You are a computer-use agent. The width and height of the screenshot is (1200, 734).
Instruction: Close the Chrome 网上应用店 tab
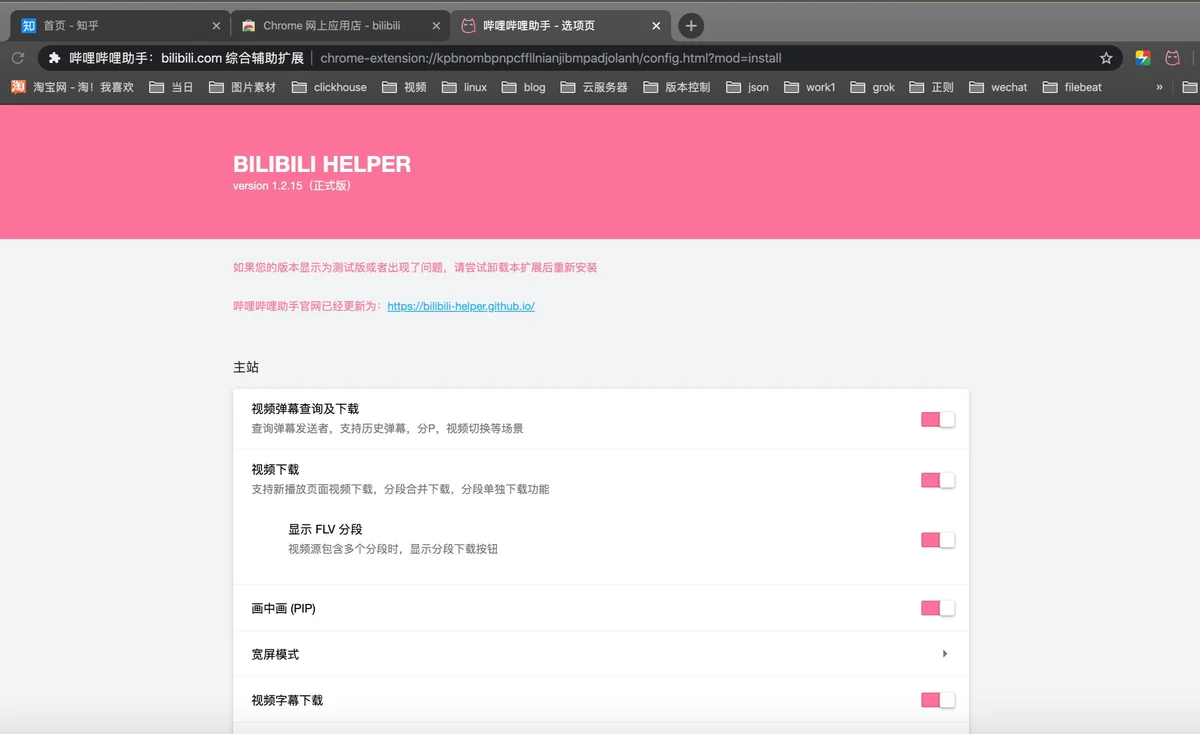435,26
